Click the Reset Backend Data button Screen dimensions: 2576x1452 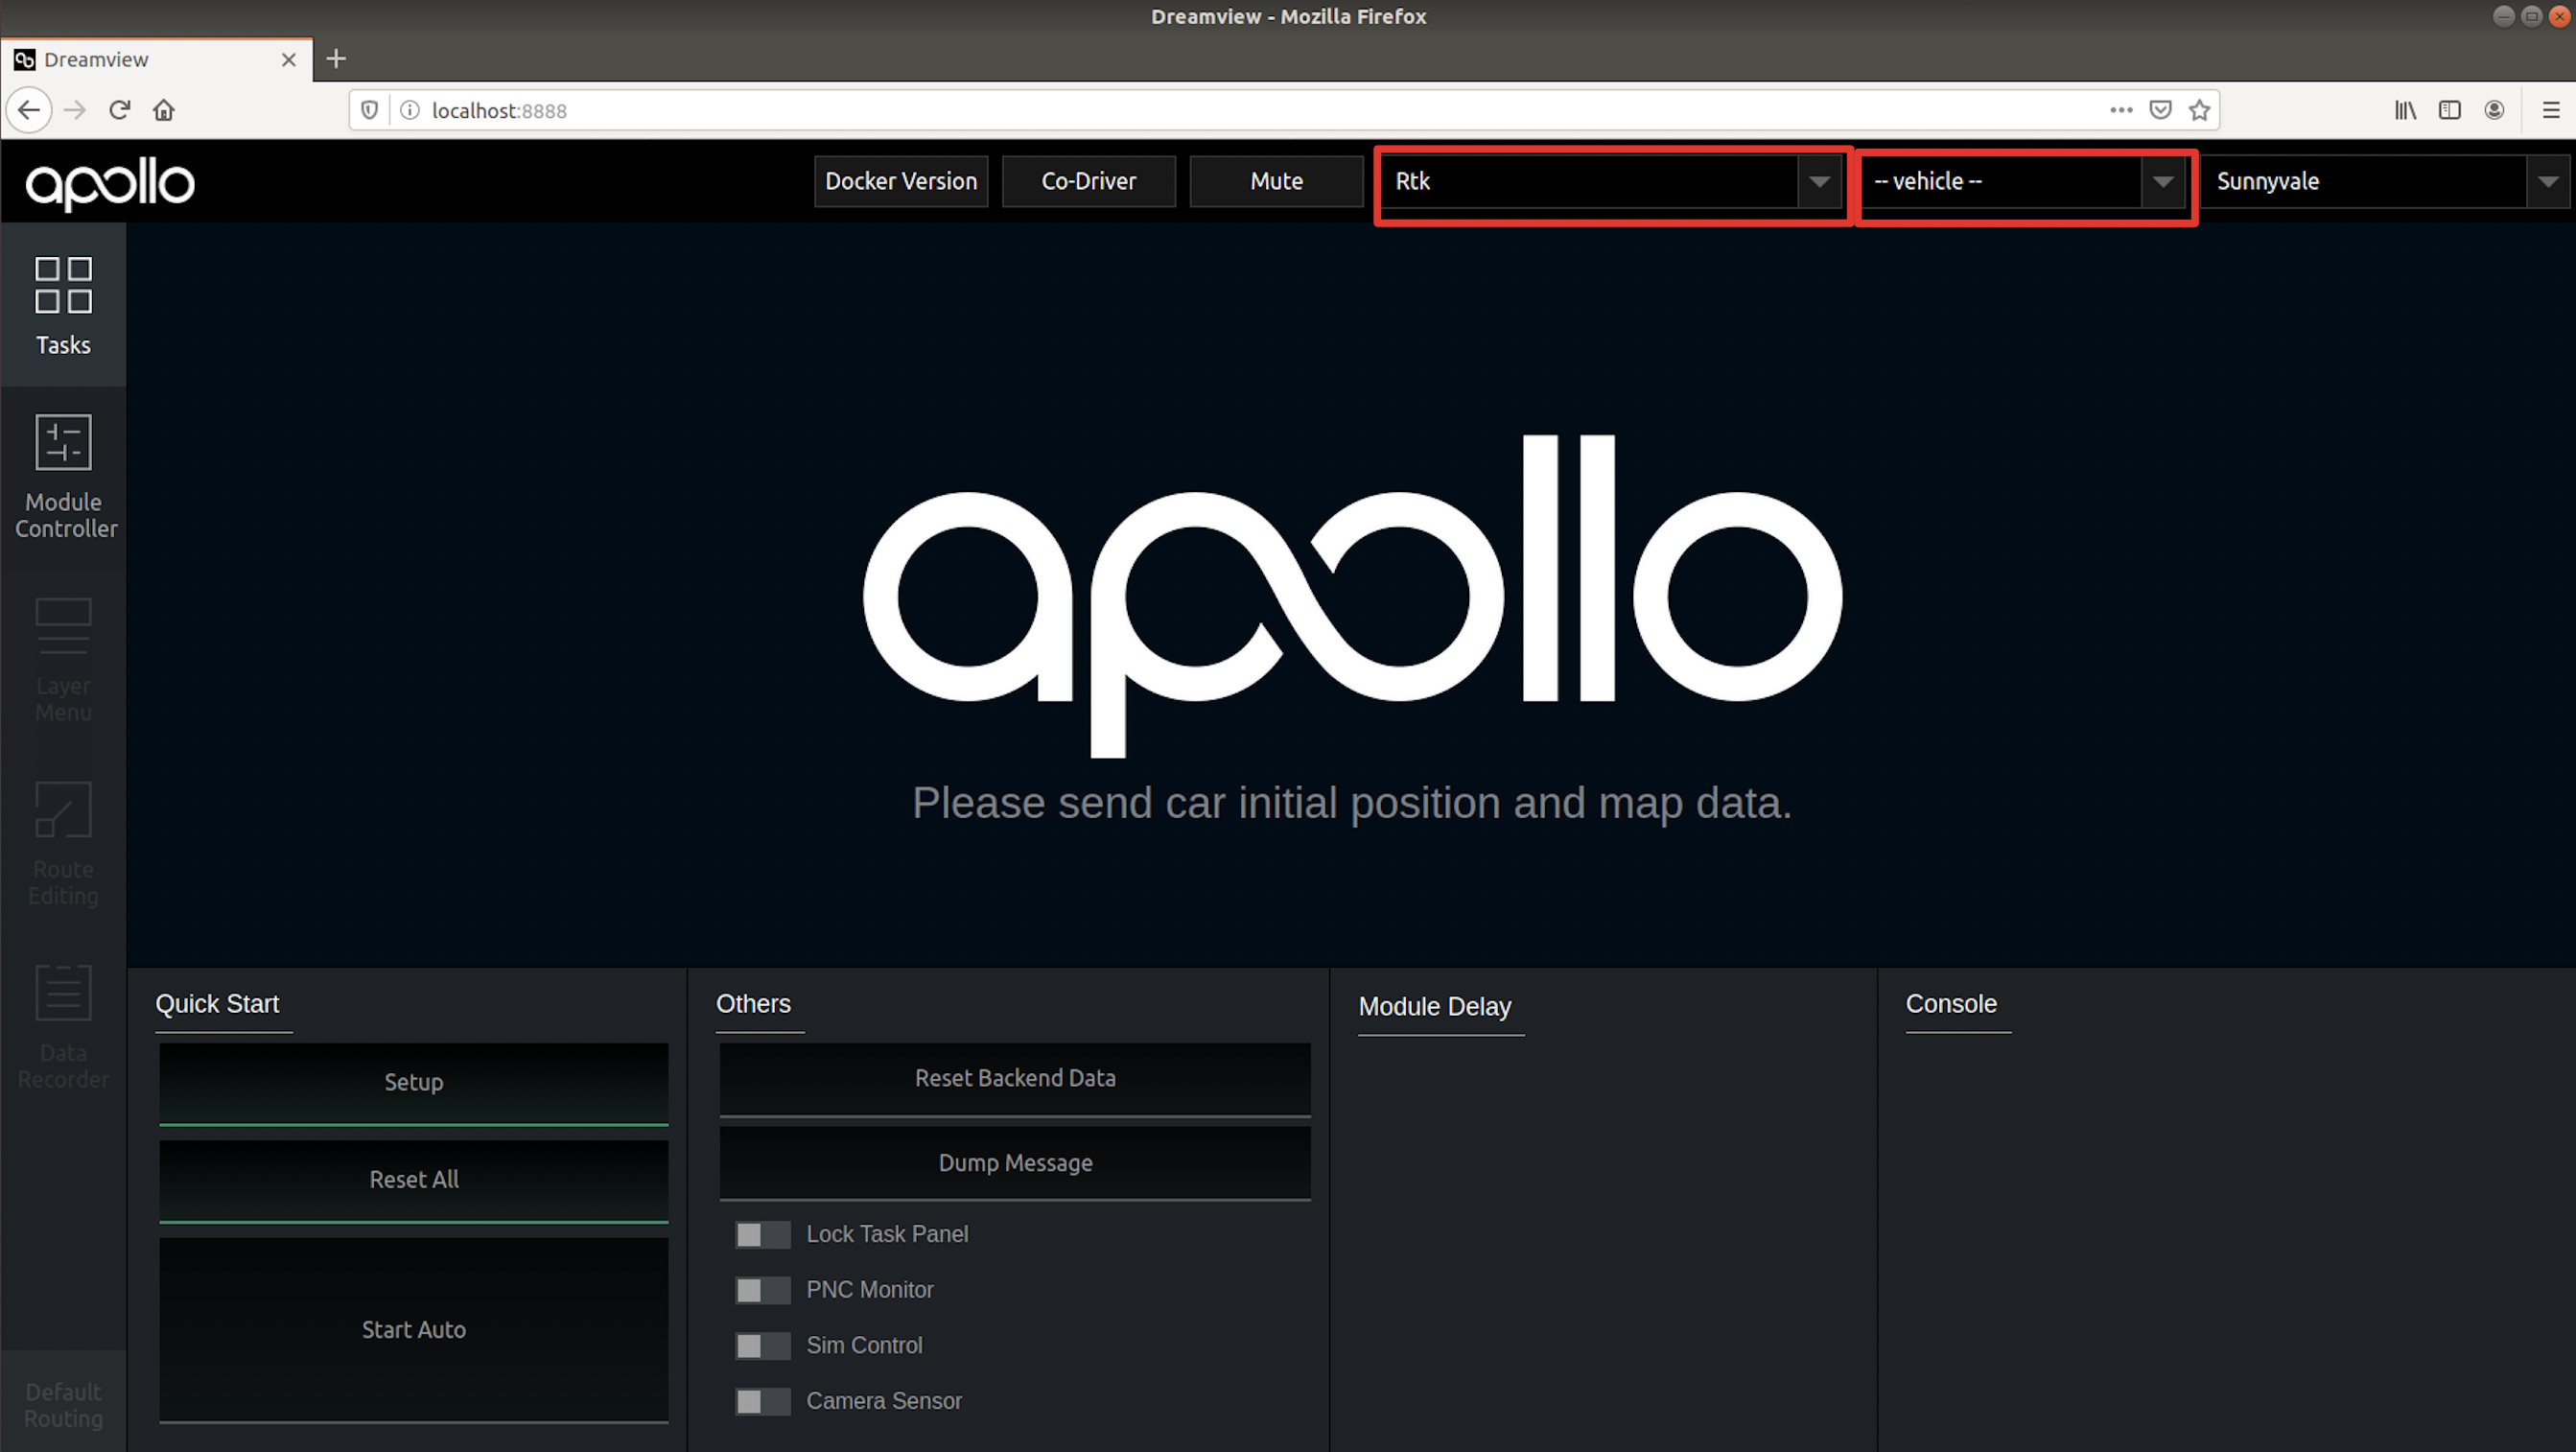click(x=1014, y=1077)
